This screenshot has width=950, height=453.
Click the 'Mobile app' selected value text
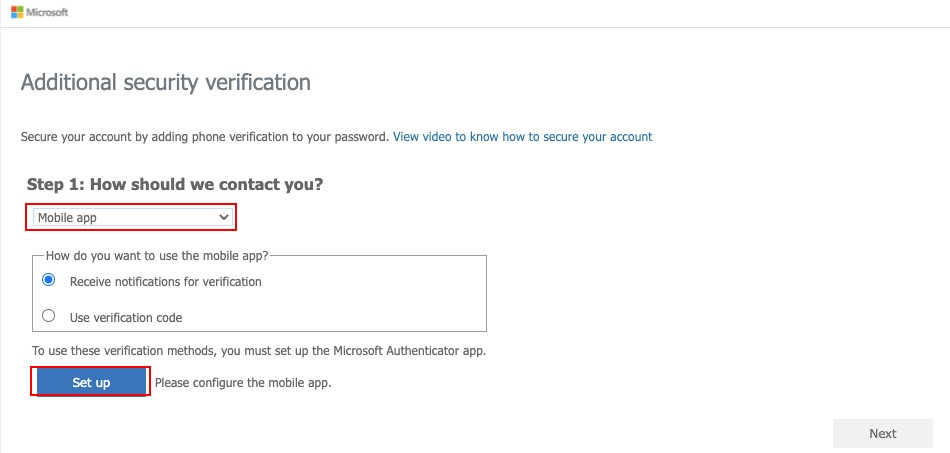point(67,217)
